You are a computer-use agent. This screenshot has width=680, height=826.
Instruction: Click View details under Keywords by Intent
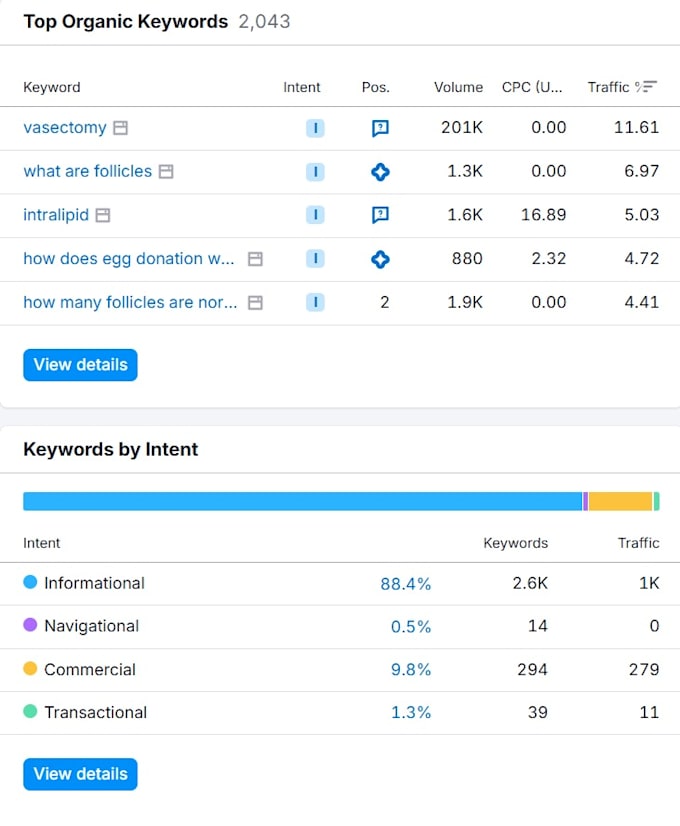[x=80, y=774]
